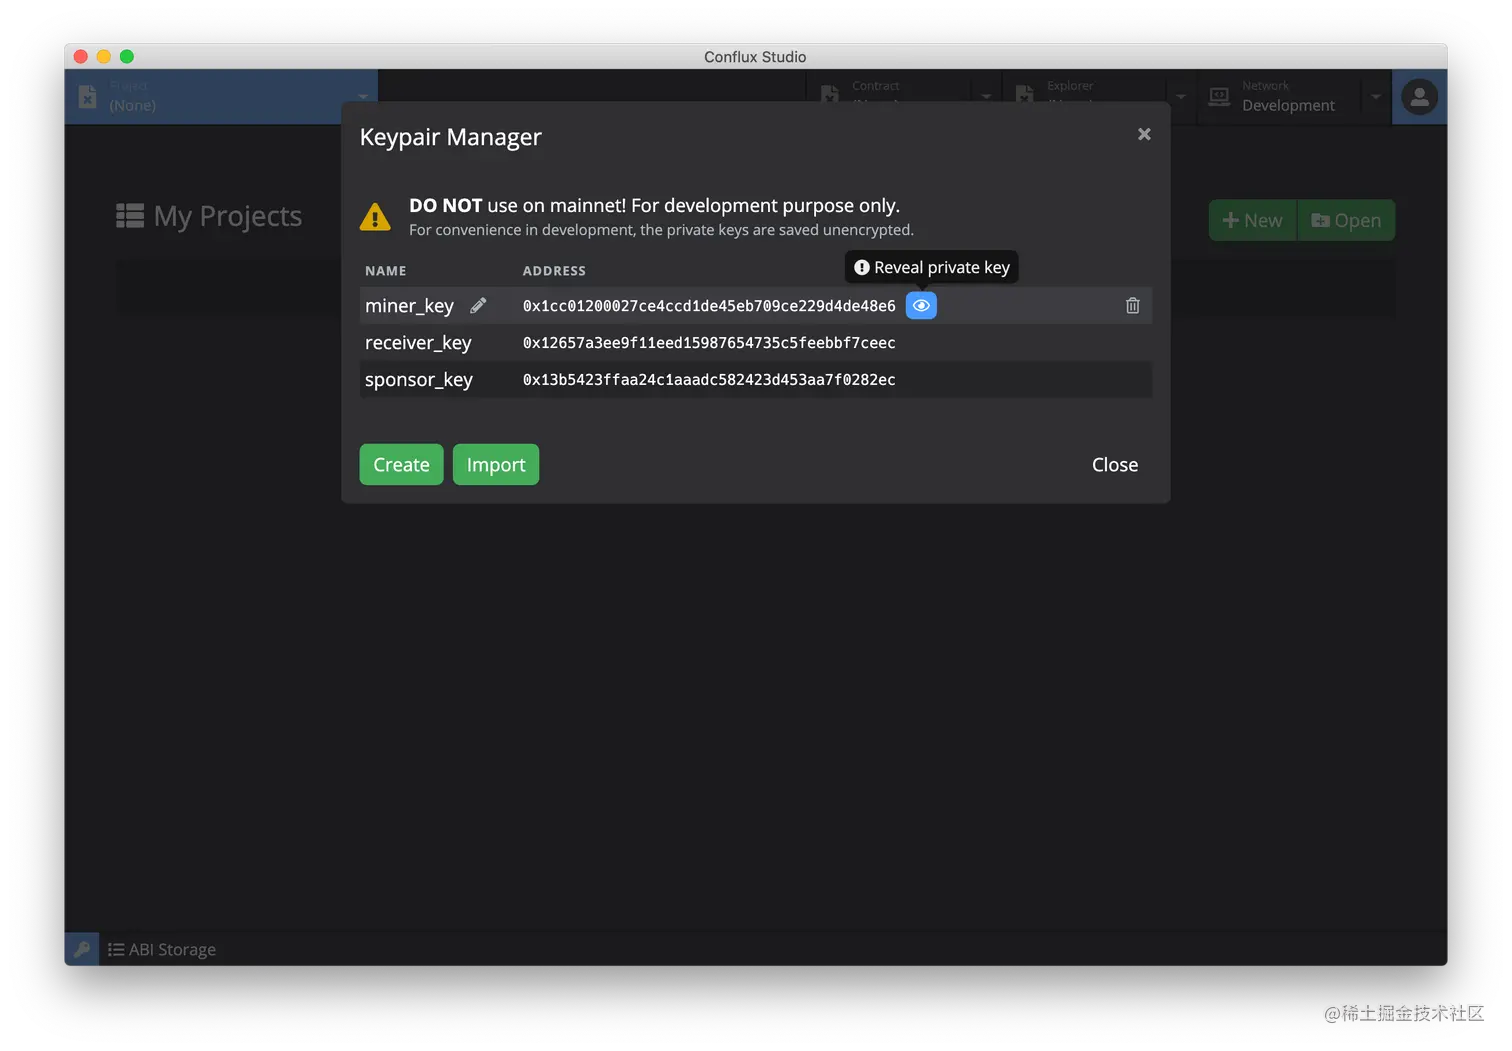The image size is (1512, 1051).
Task: Select the receiver_key row name
Action: pos(418,343)
